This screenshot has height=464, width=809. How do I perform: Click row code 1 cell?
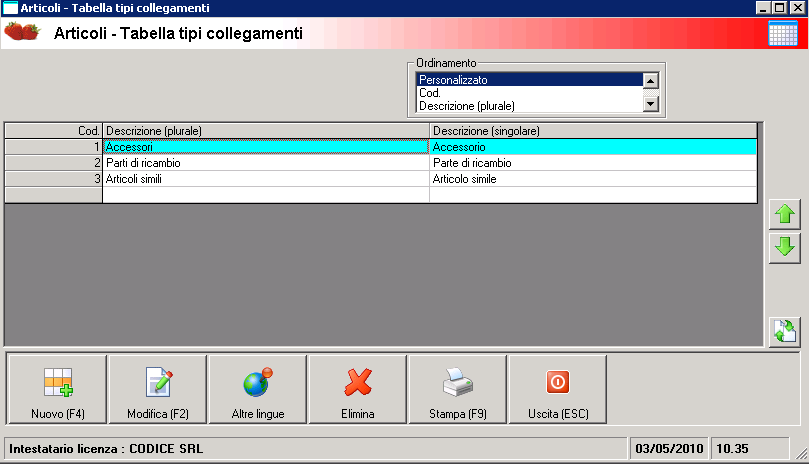click(54, 147)
